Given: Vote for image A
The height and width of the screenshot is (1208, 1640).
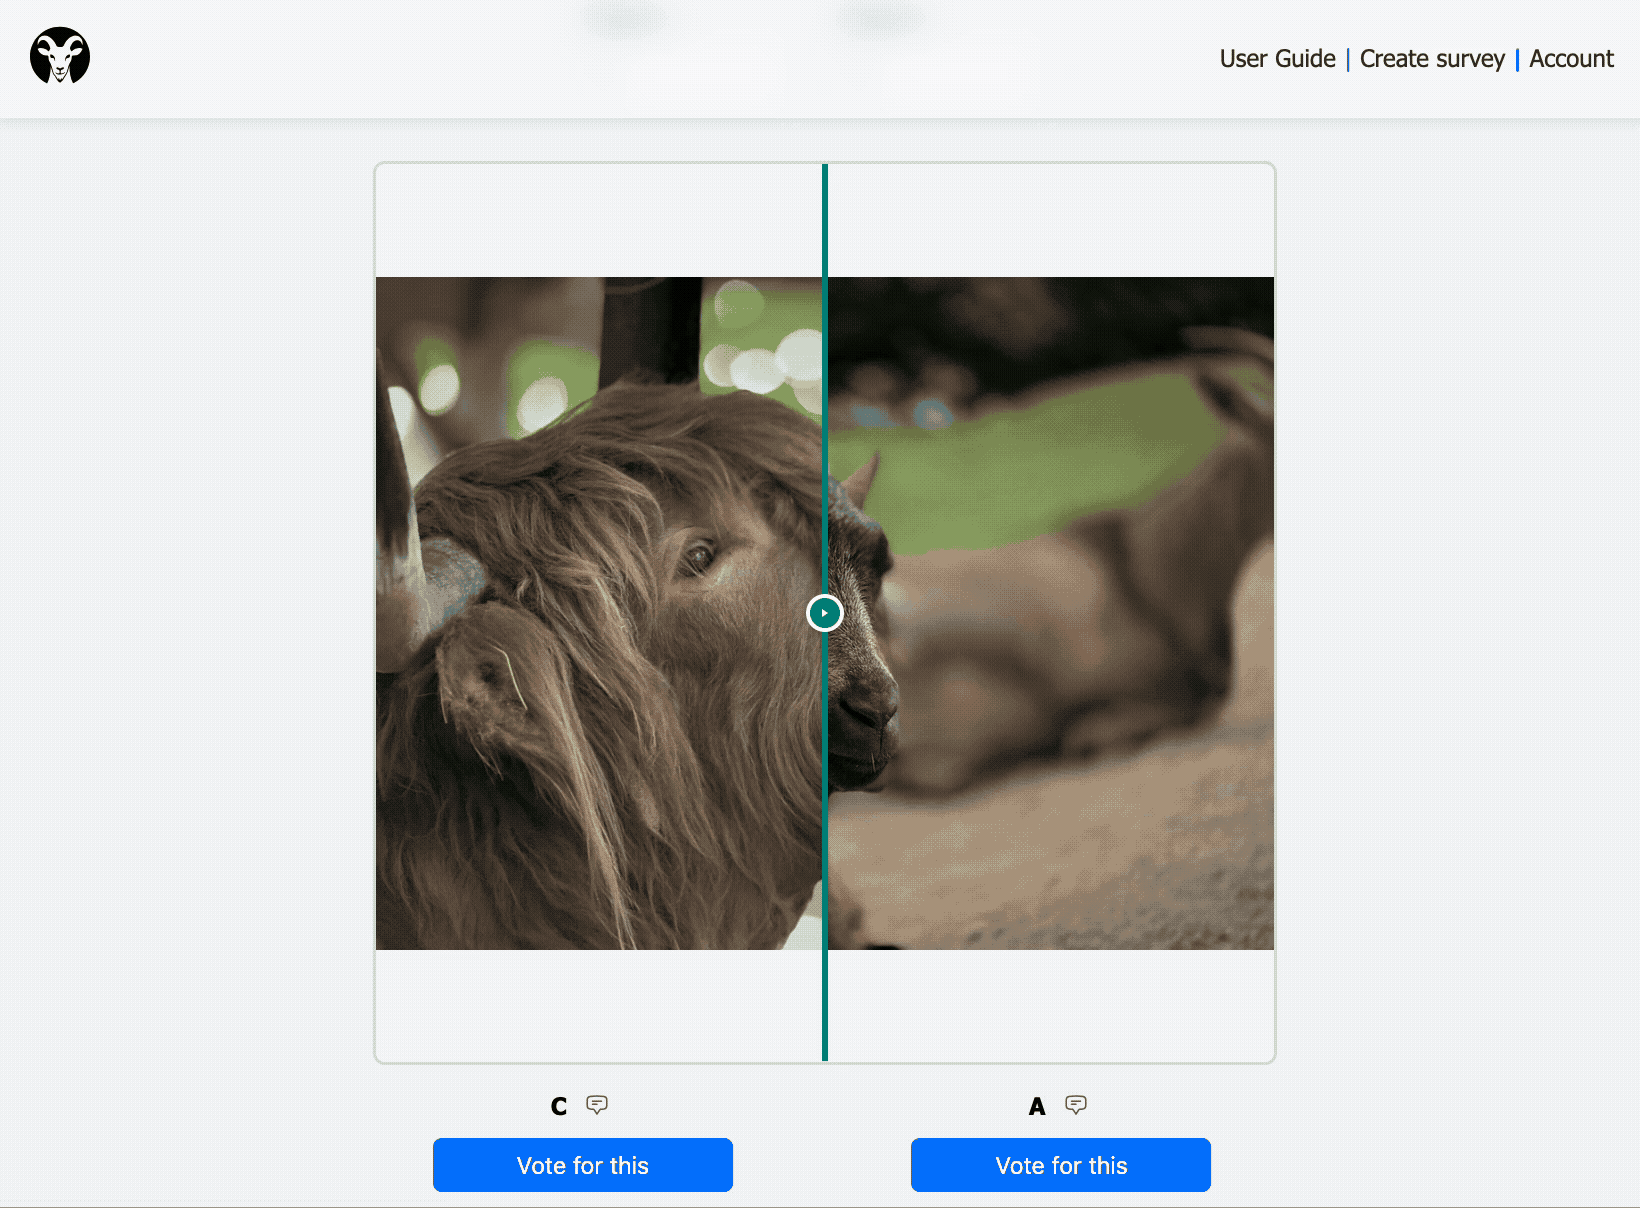Looking at the screenshot, I should [x=1061, y=1165].
